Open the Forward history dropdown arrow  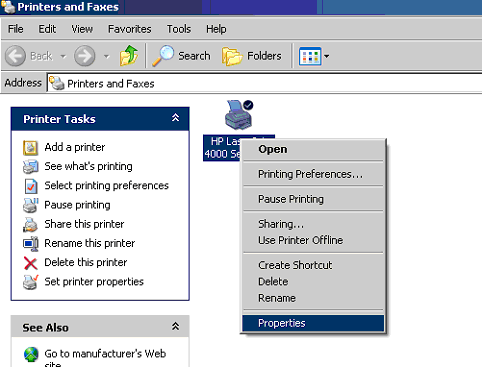tap(106, 56)
